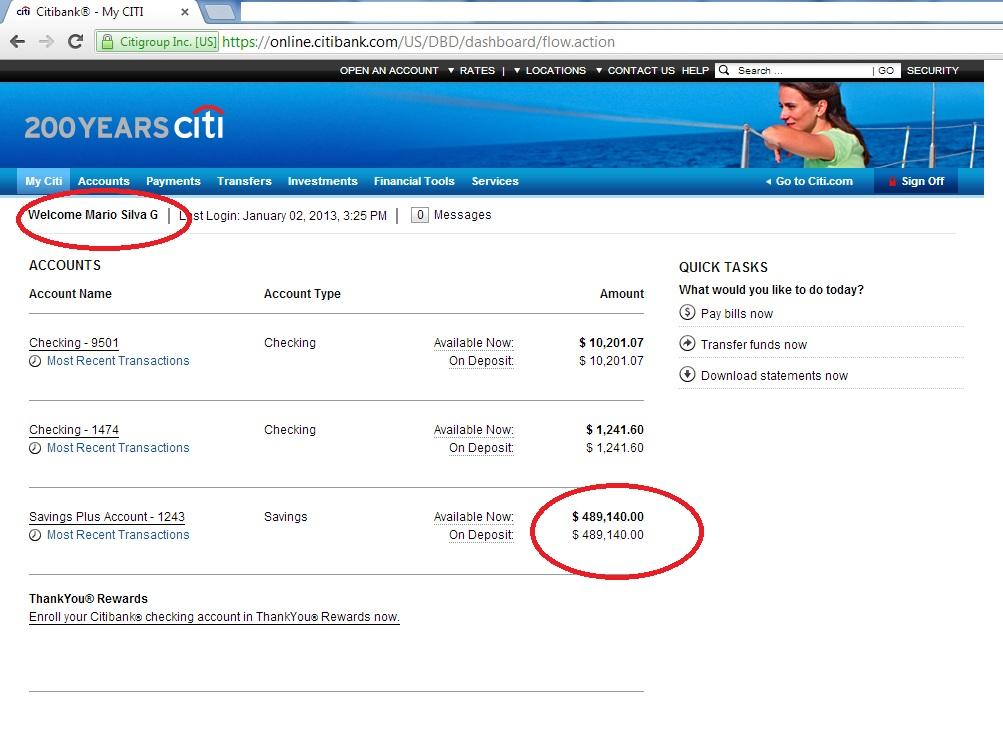Viewport: 1003px width, 756px height.
Task: Open the Financial Tools menu
Action: coord(414,181)
